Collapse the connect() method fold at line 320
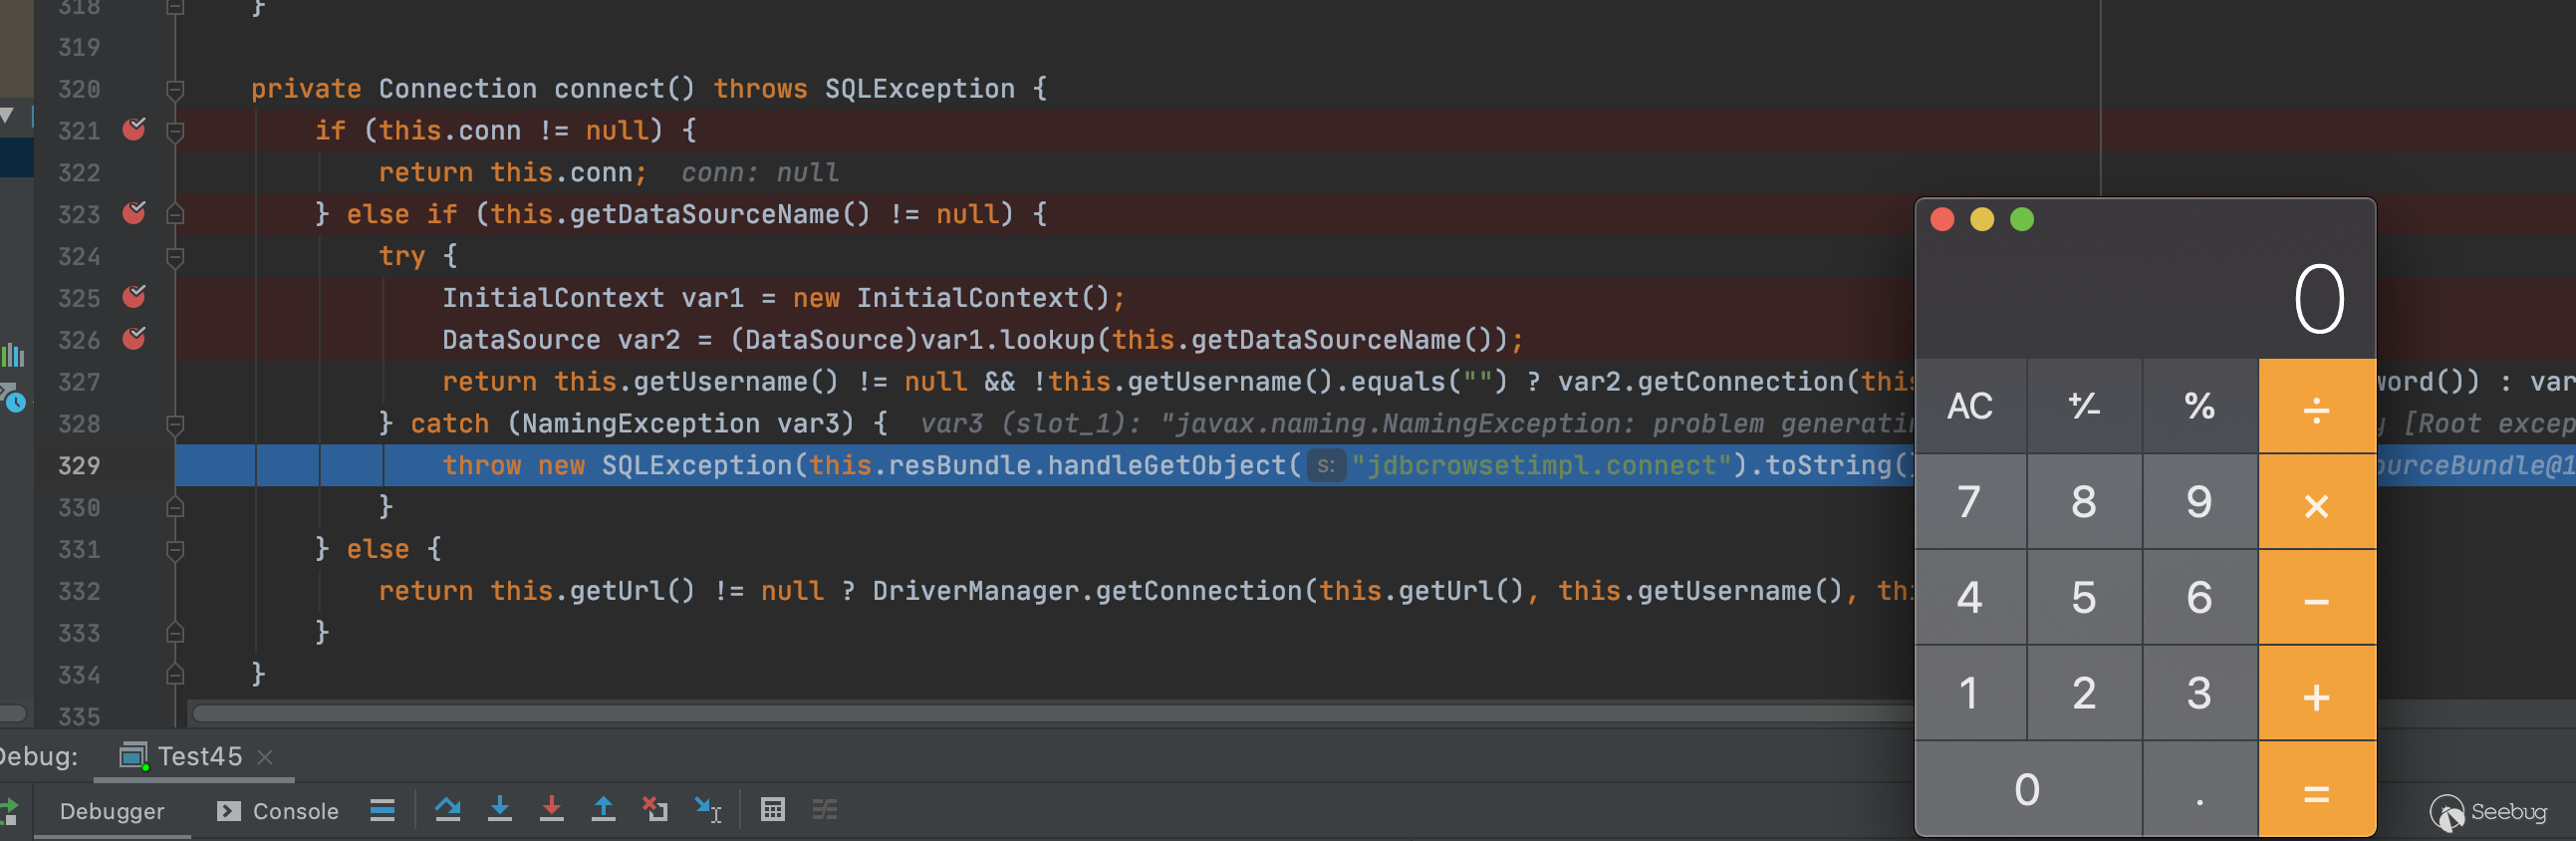Screen dimensions: 2576x841 coord(175,89)
